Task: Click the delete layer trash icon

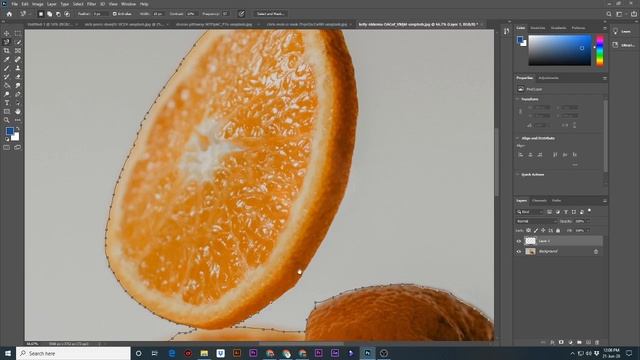Action: [x=597, y=342]
